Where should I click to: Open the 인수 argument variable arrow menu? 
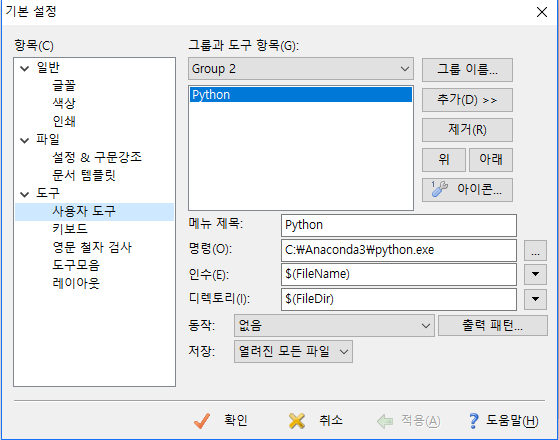tap(535, 274)
